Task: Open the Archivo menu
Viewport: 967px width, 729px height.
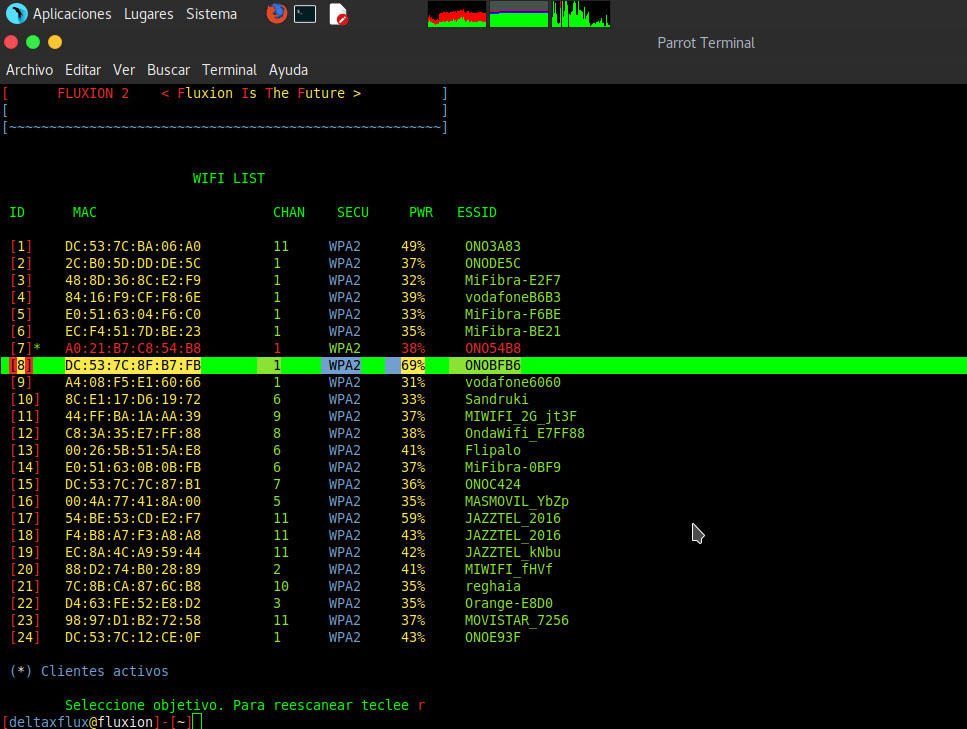Action: [x=29, y=70]
